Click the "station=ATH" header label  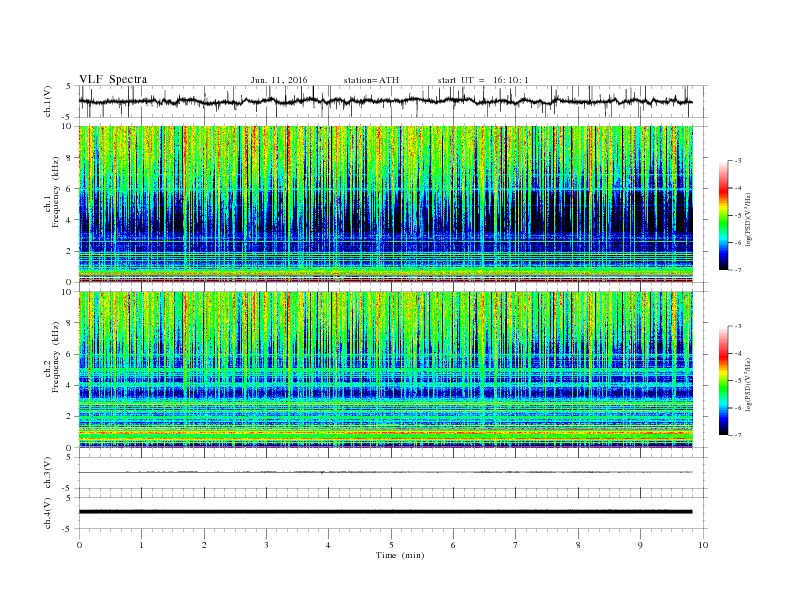371,80
